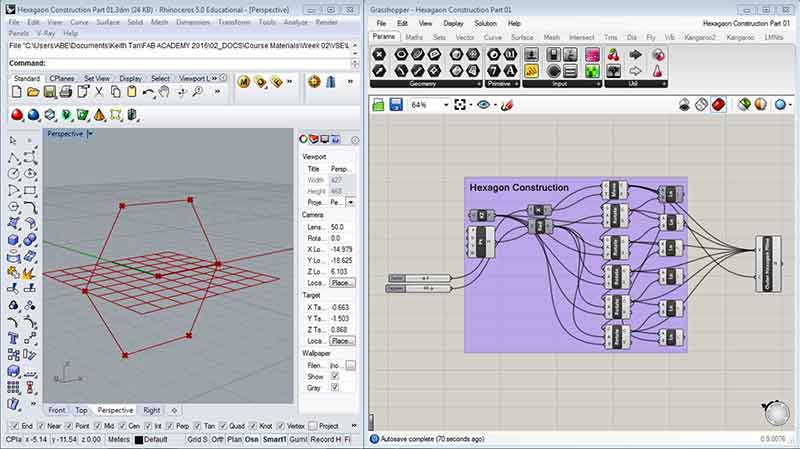Toggle the Point osnap checkbox
800x449 pixels.
click(69, 426)
